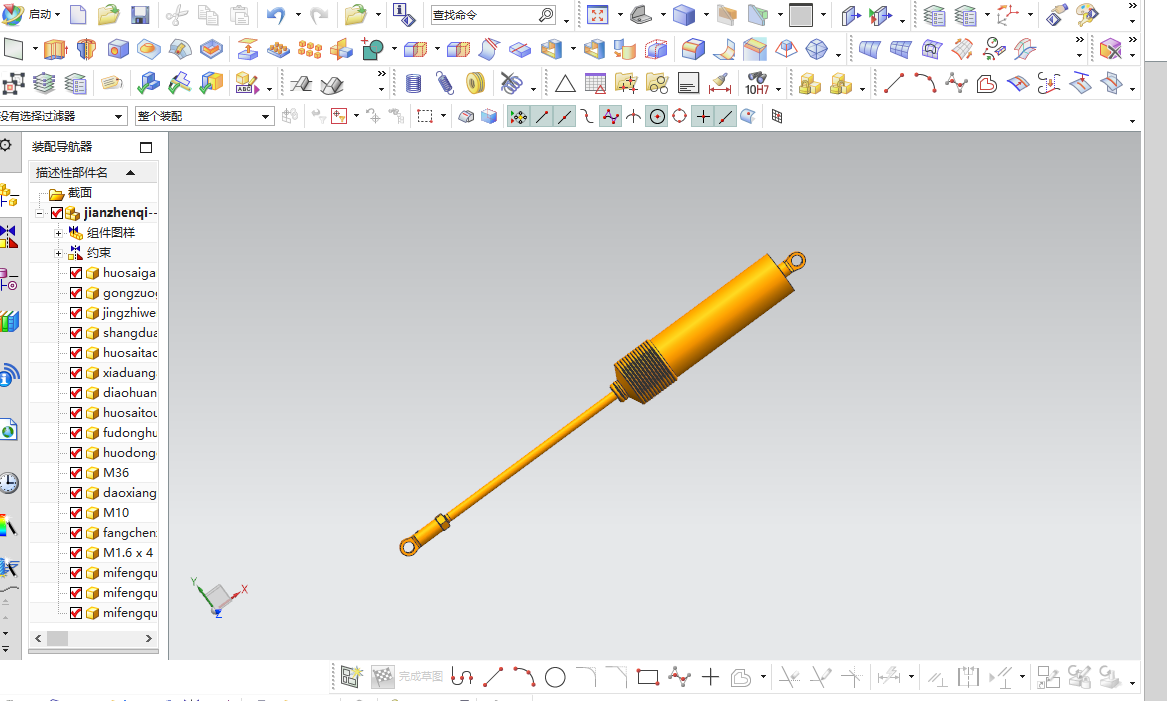Open the undo history dropdown arrow

pos(298,14)
